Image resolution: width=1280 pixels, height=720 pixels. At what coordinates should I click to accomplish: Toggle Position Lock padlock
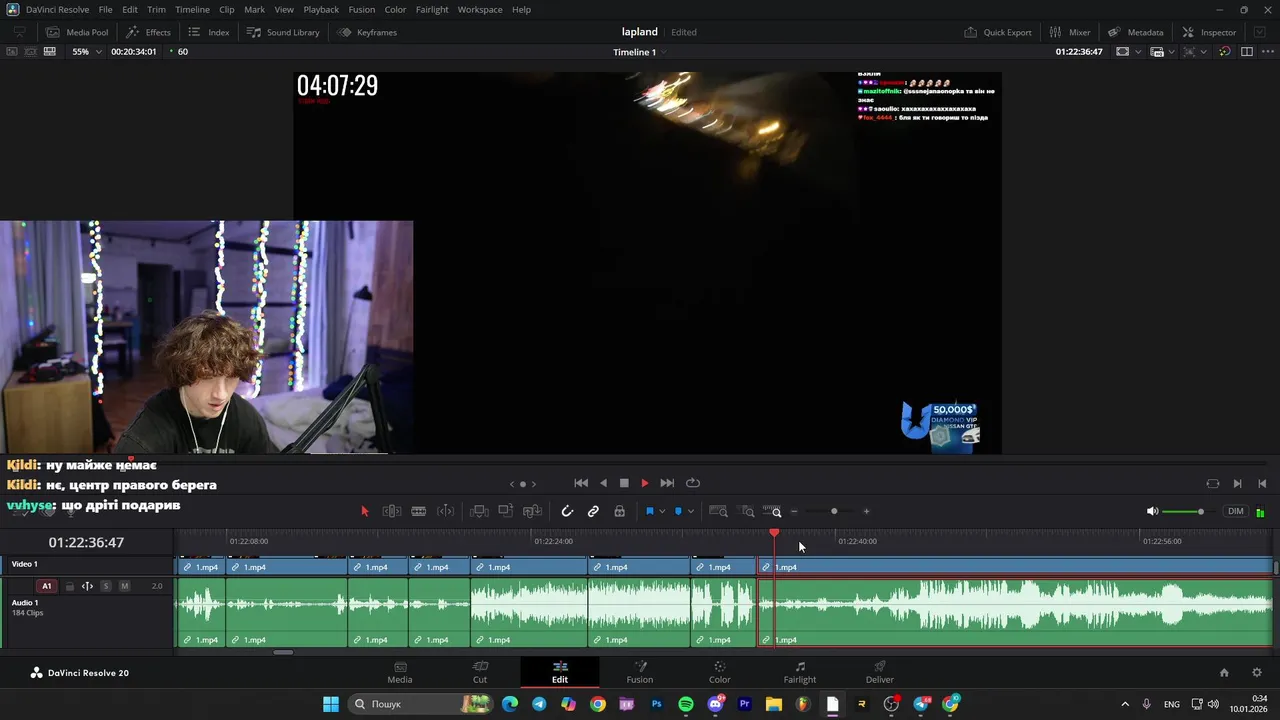coord(620,511)
